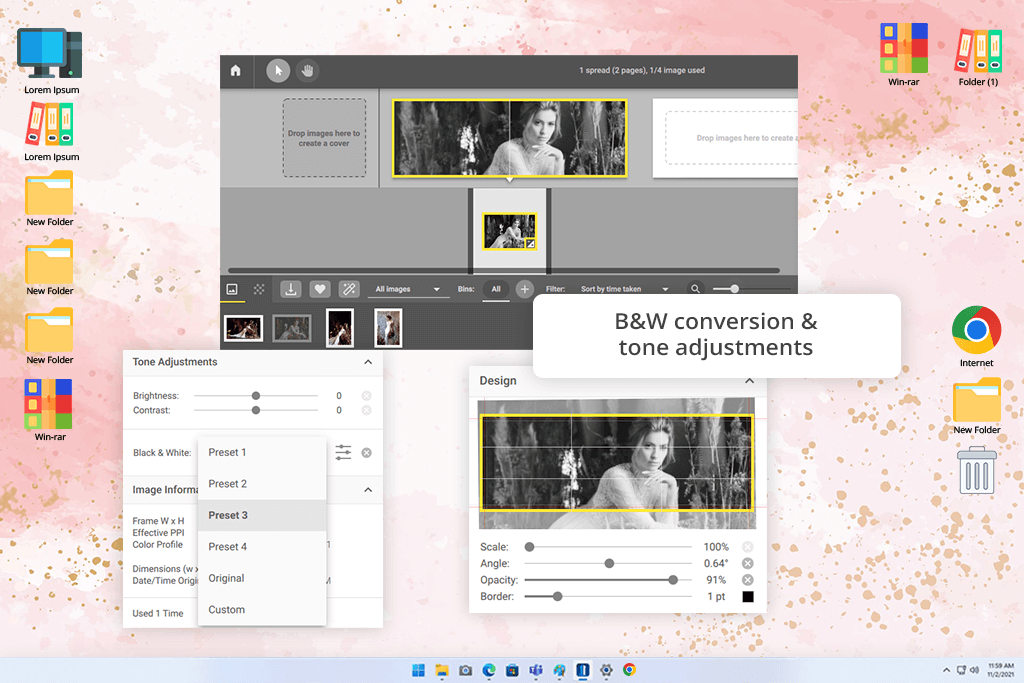Open Microsoft Edge from taskbar
1024x683 pixels.
tap(488, 670)
